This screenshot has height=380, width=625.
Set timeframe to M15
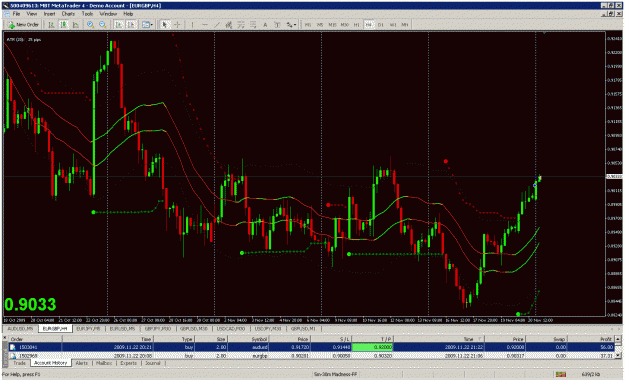[332, 25]
